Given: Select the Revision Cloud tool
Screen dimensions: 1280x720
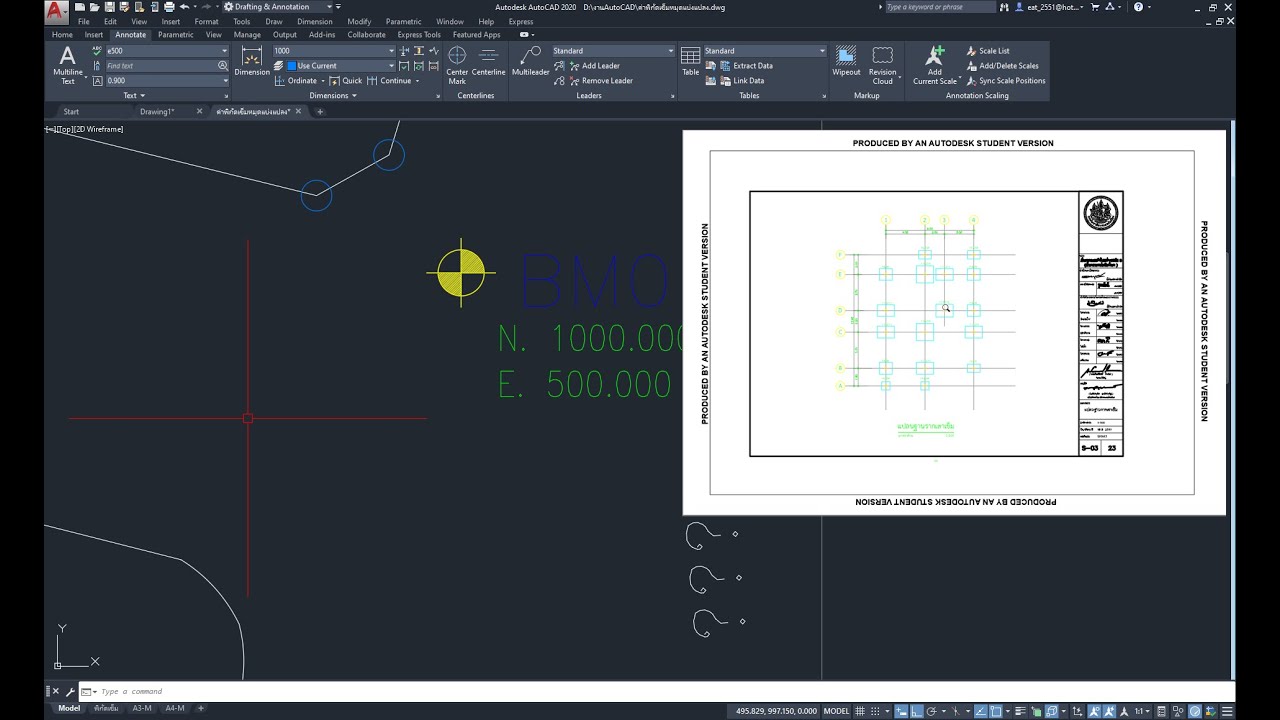Looking at the screenshot, I should click(x=883, y=65).
